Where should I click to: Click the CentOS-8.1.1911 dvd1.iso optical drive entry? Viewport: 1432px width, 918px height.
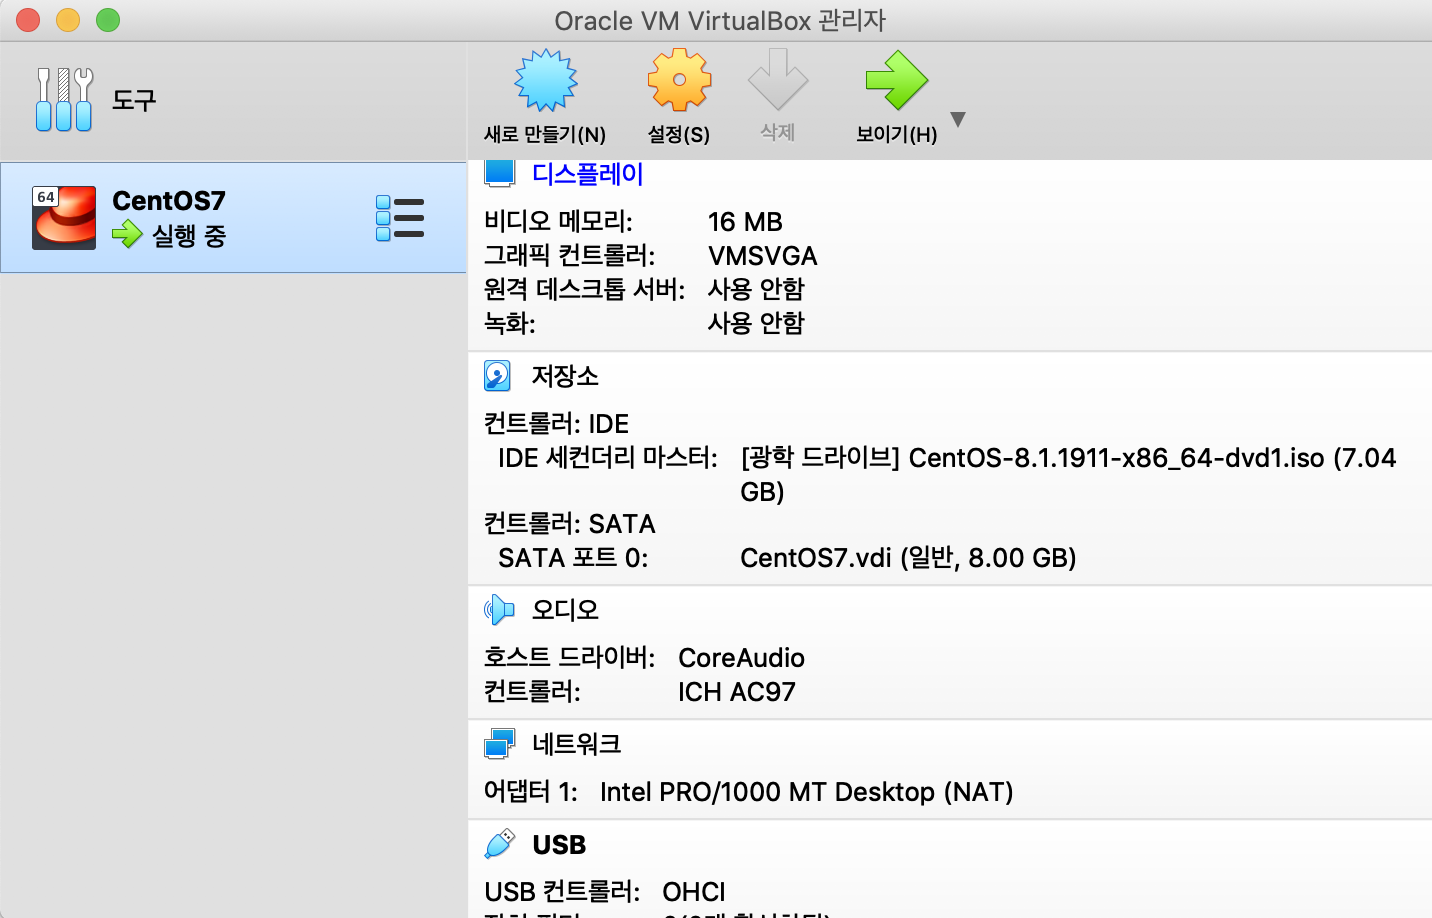[1068, 475]
